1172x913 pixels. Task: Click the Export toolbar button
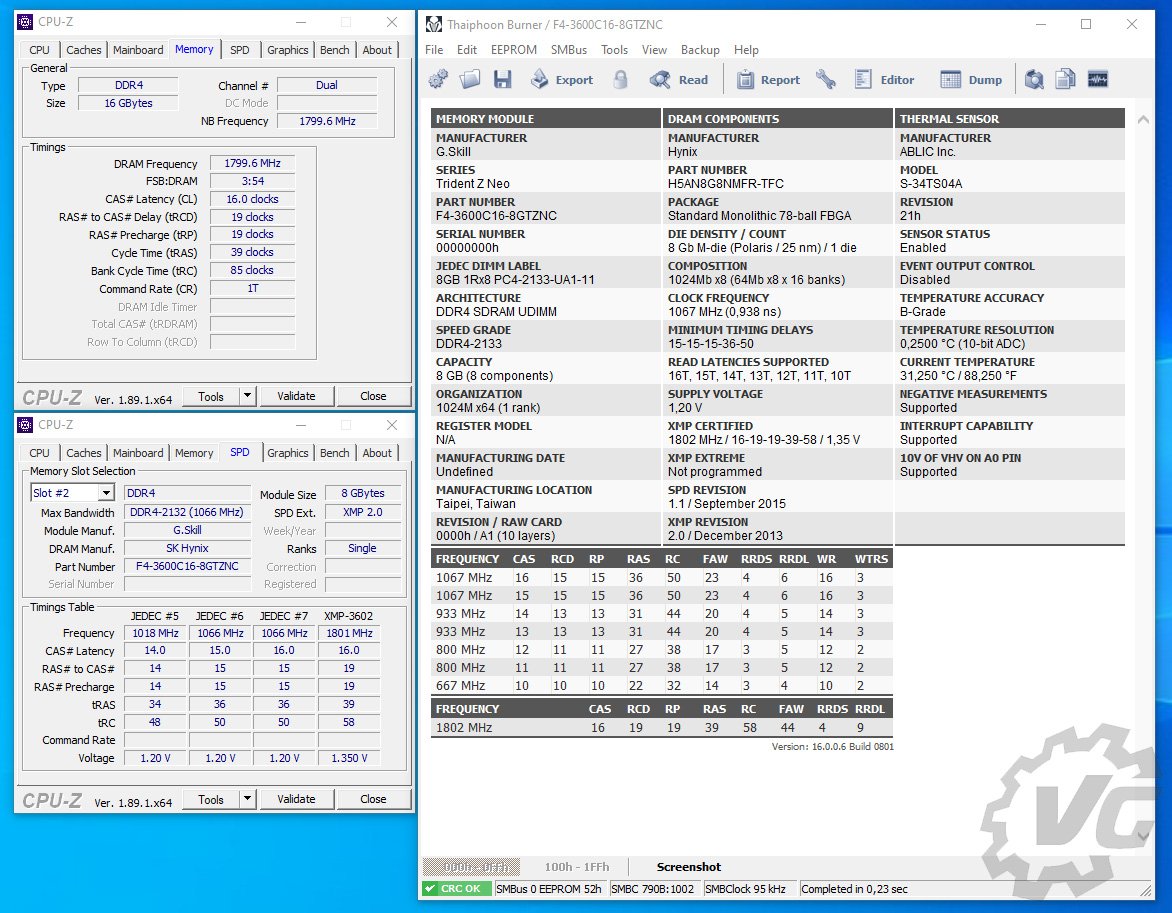(x=562, y=80)
